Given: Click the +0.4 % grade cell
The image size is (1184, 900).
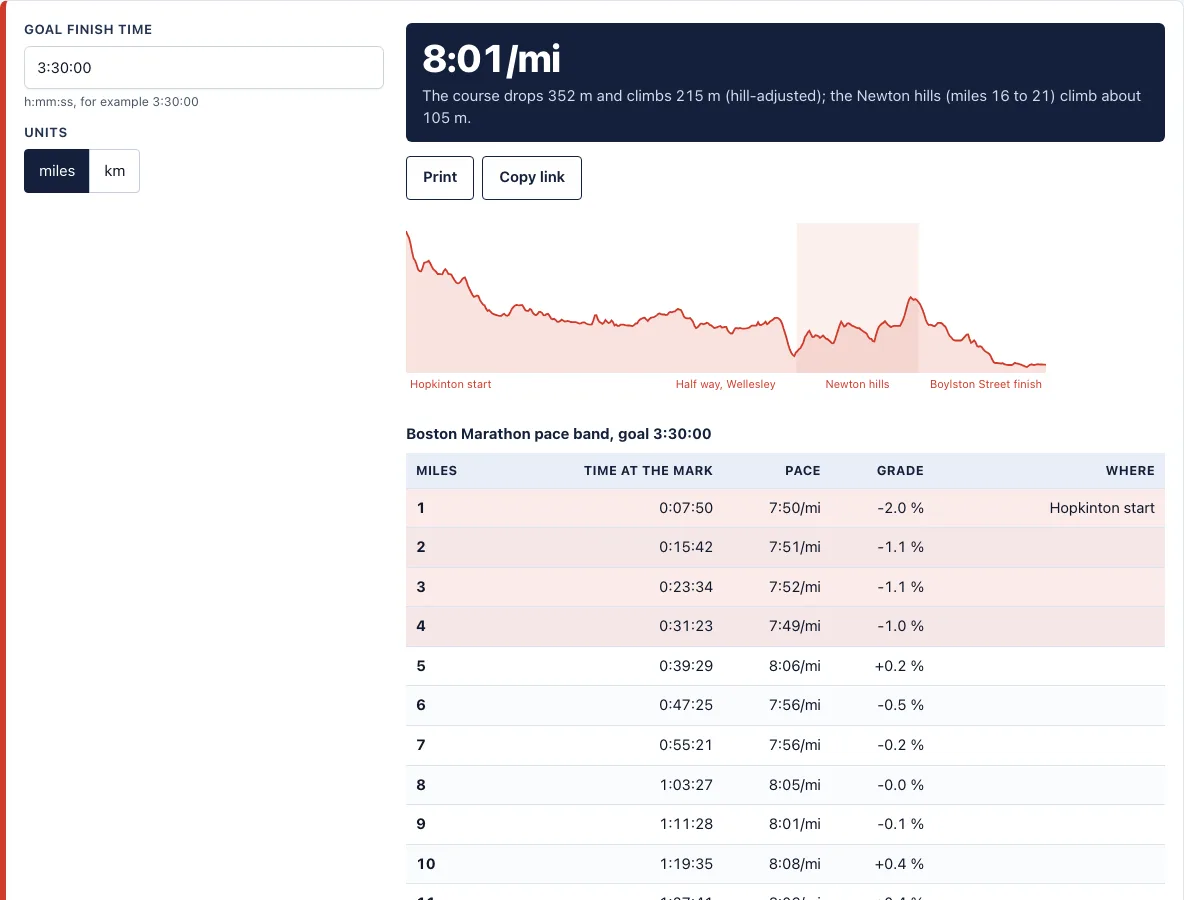Looking at the screenshot, I should [x=899, y=865].
